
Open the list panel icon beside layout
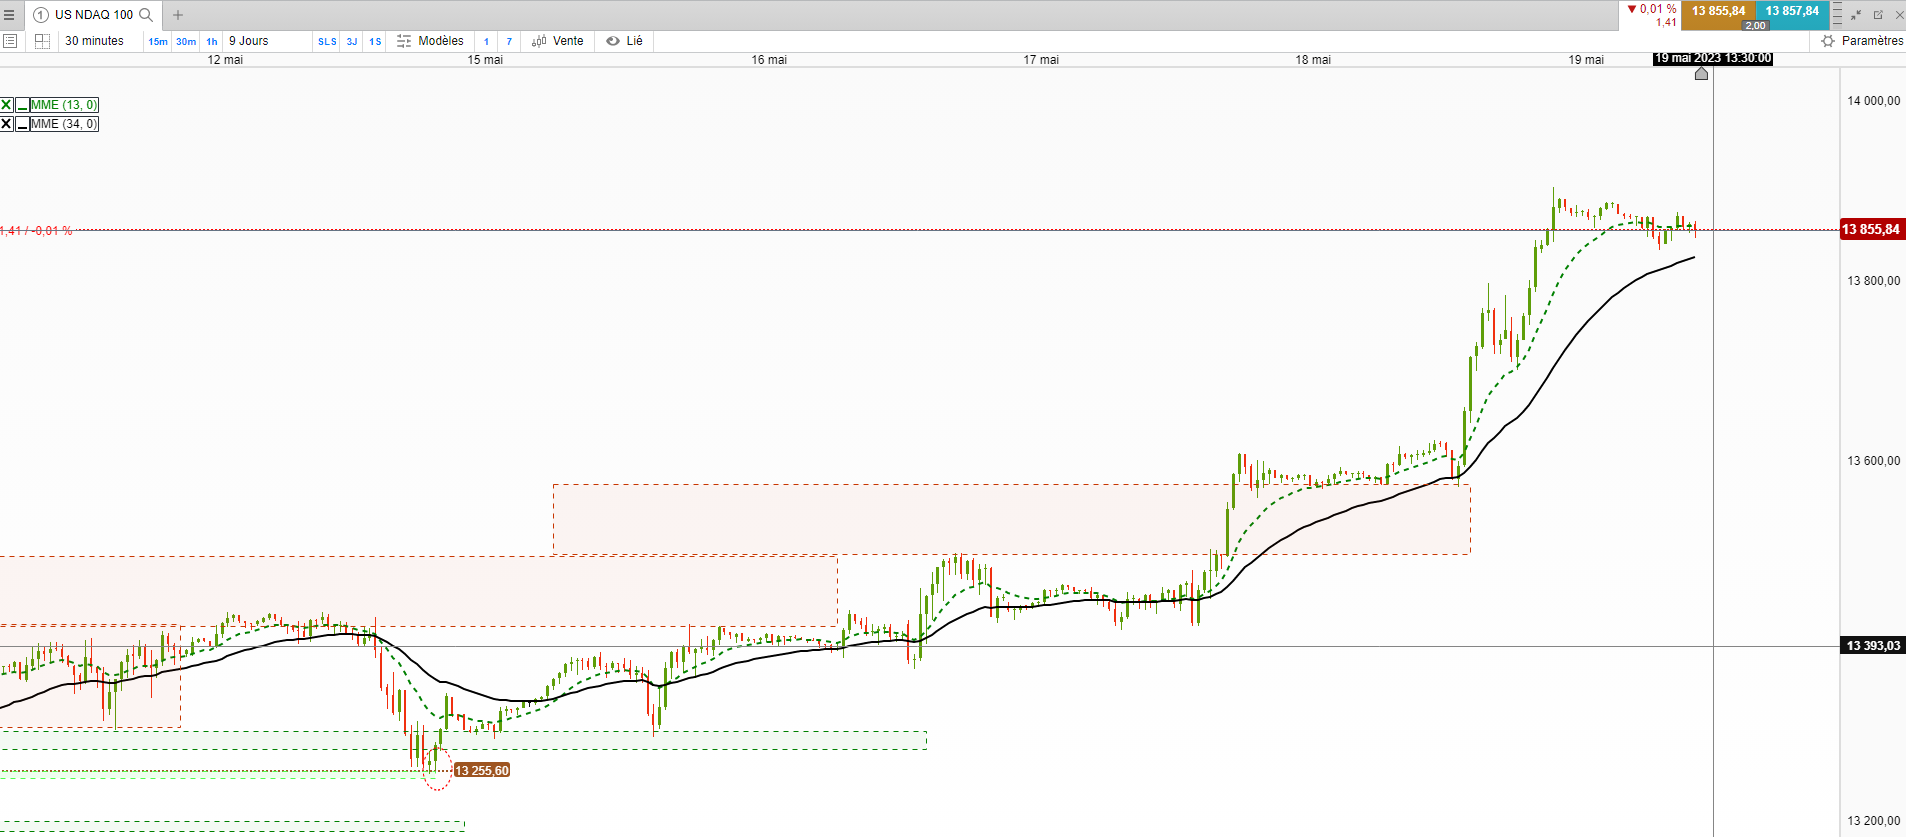coord(10,41)
